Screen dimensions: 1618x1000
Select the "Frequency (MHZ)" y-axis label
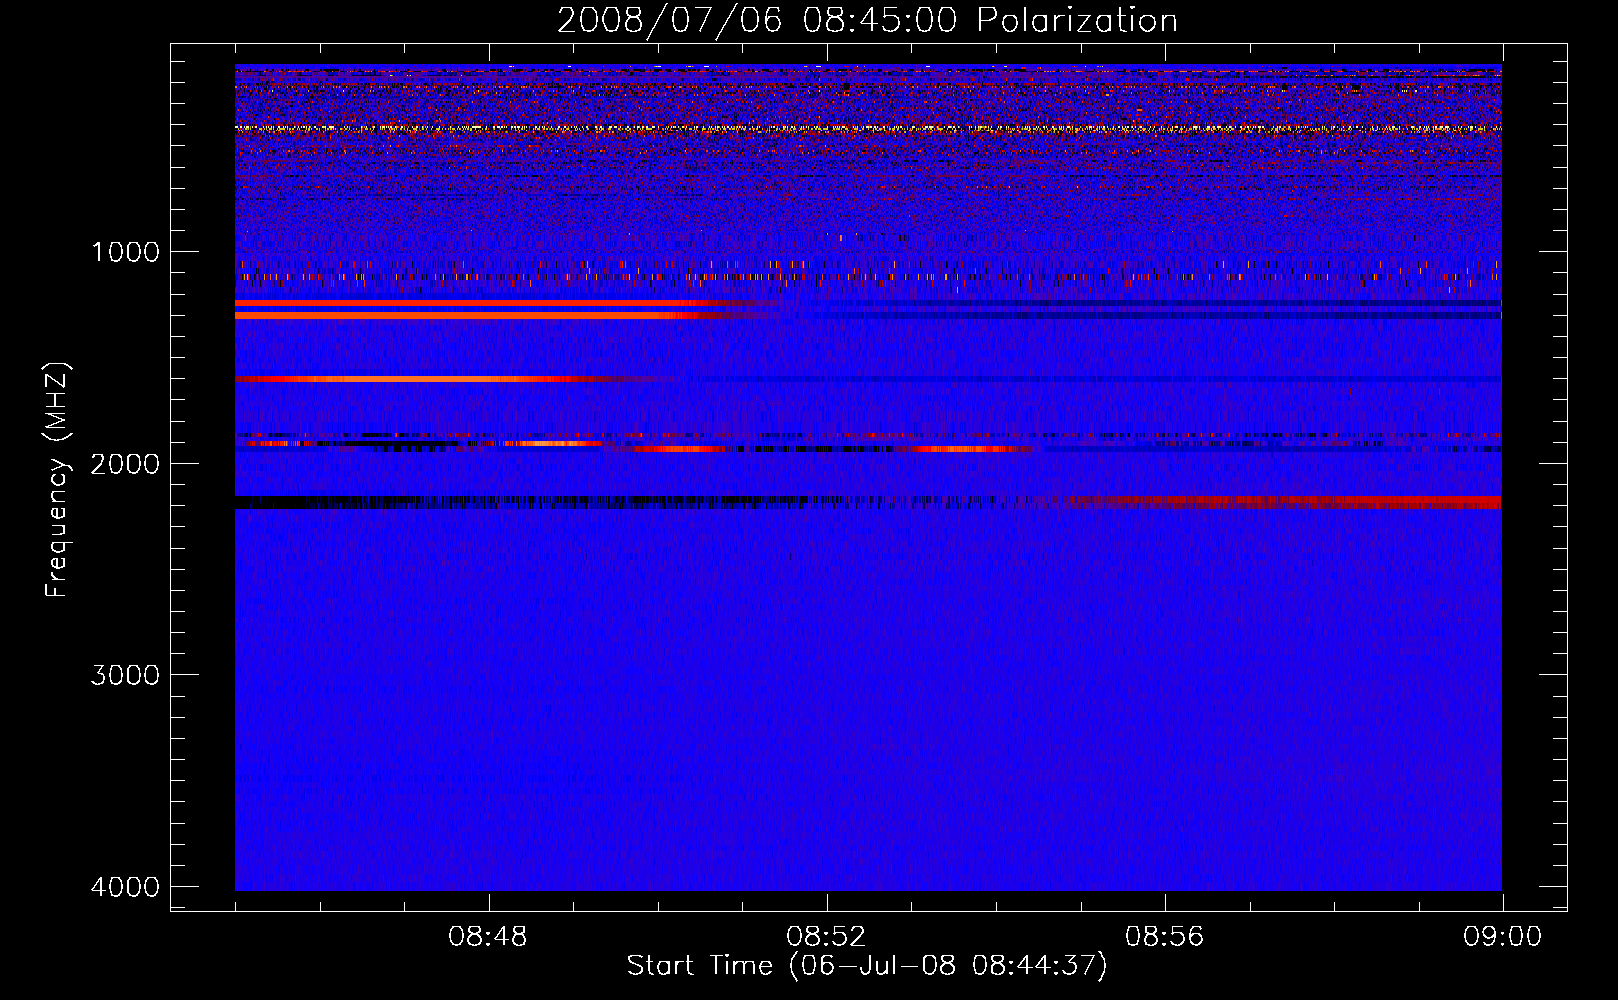(x=58, y=480)
